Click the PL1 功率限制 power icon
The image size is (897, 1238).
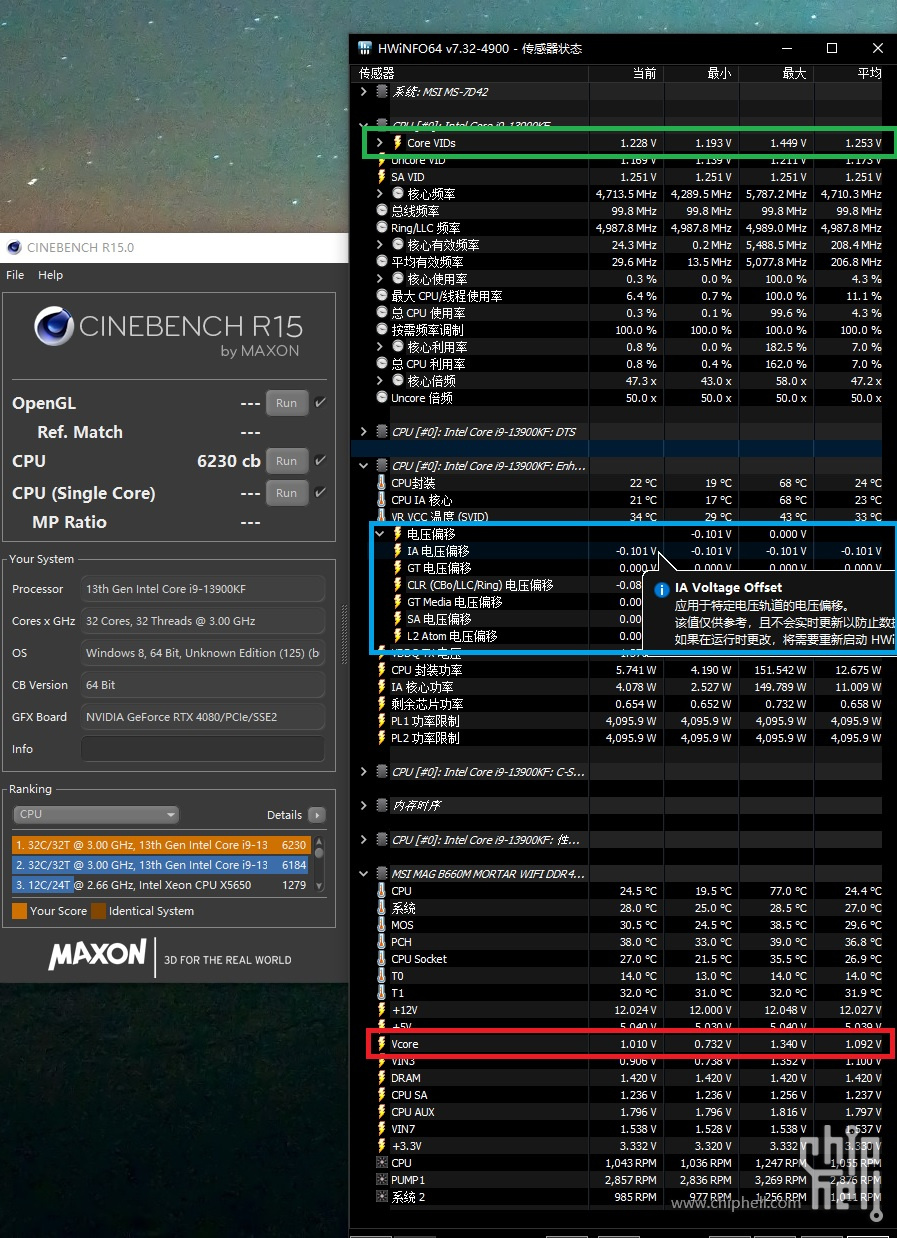click(381, 721)
